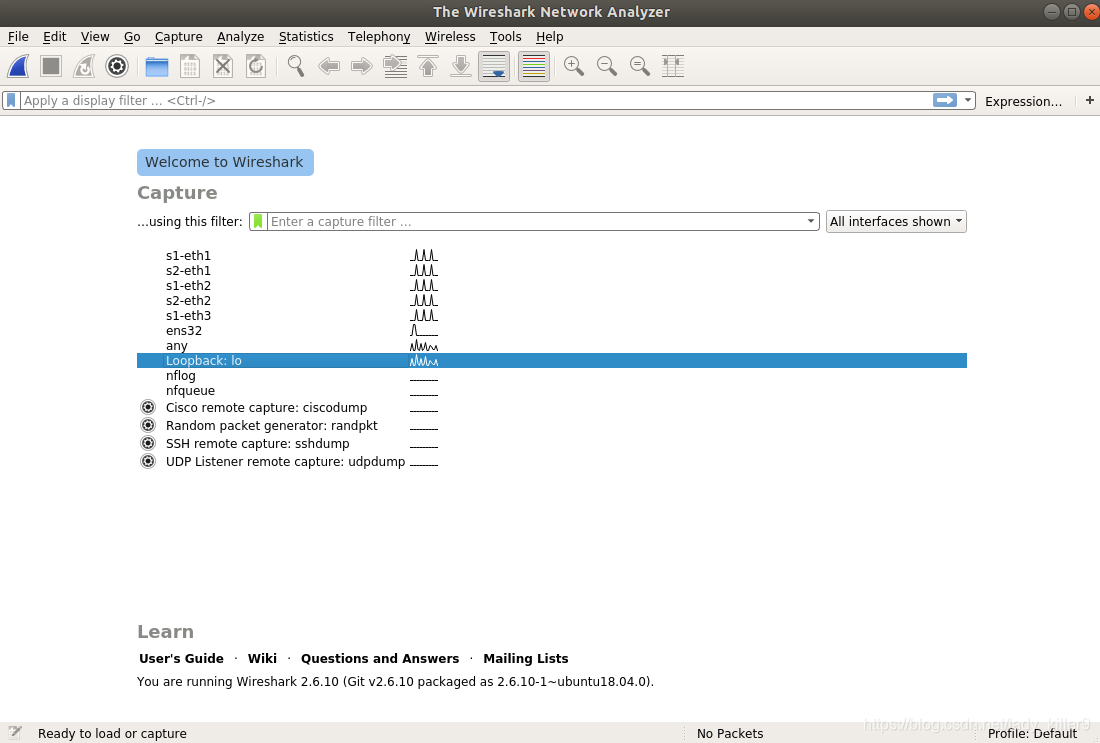Select the s2-eth2 interface
The width and height of the screenshot is (1100, 743).
coord(551,300)
